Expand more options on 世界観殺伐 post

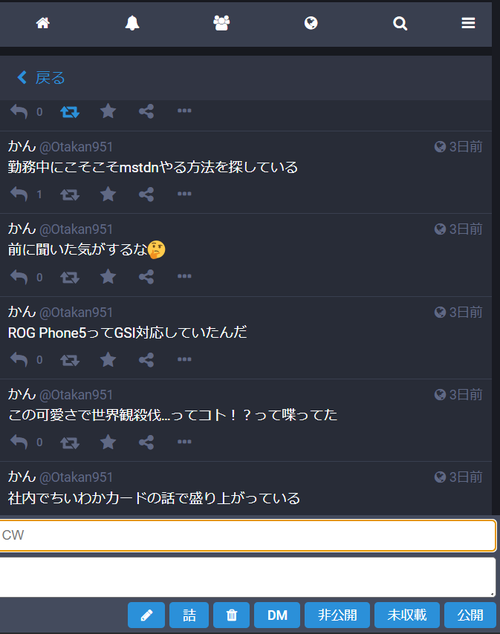(184, 442)
